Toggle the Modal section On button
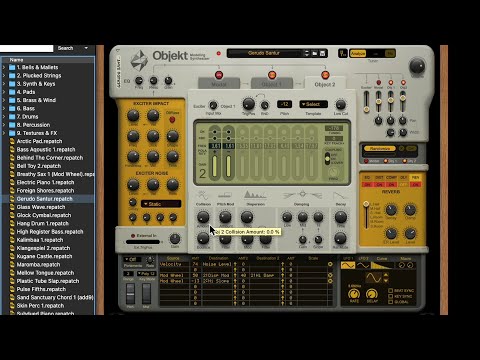Screen dimensions: 480x360 [219, 75]
